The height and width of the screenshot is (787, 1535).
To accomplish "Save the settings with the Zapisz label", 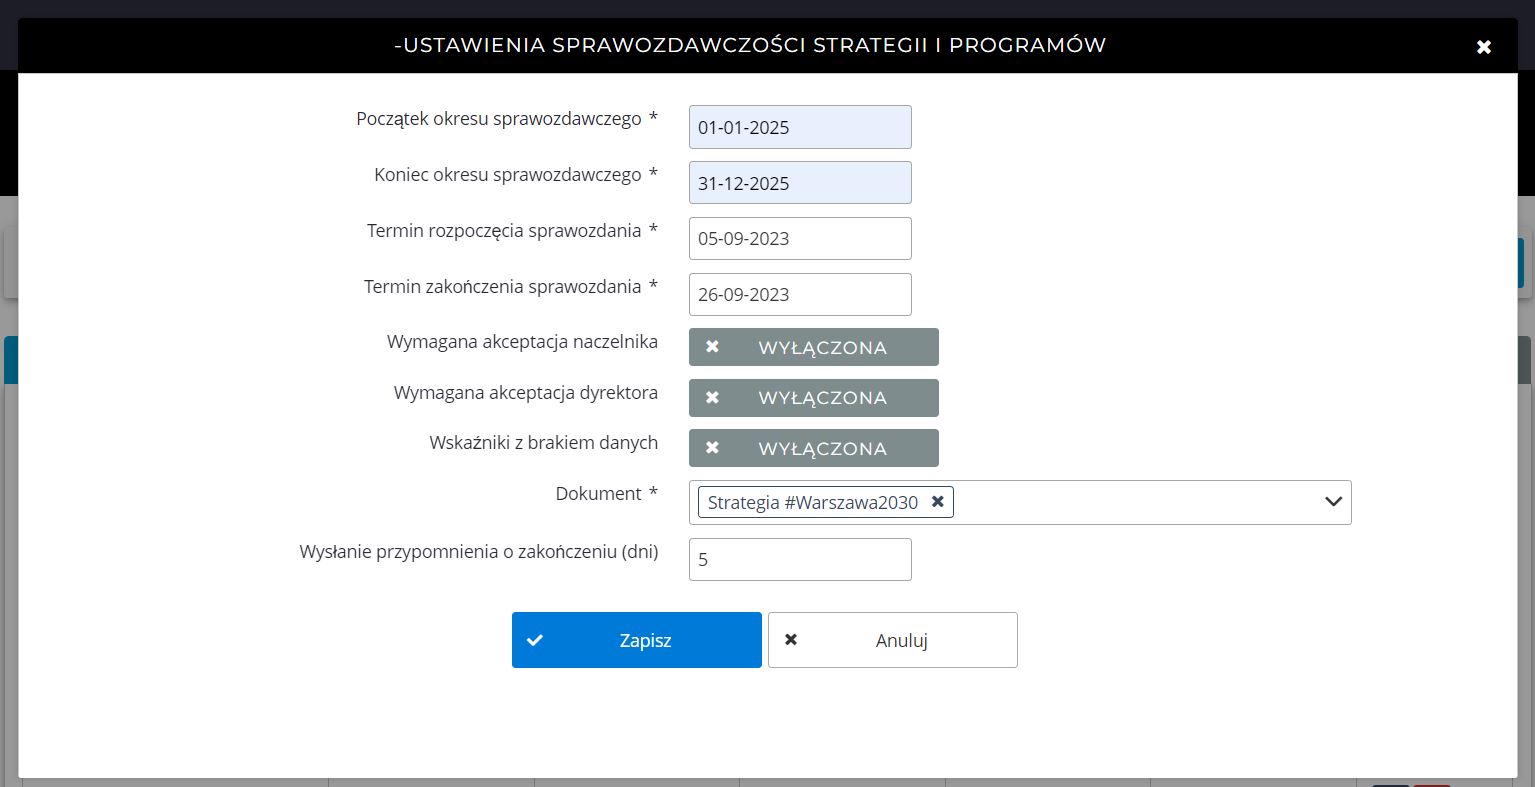I will click(x=645, y=641).
